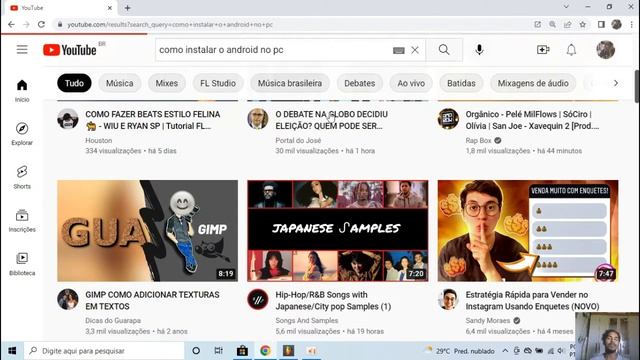
Task: Click the GIMP textures video thumbnail
Action: (147, 231)
